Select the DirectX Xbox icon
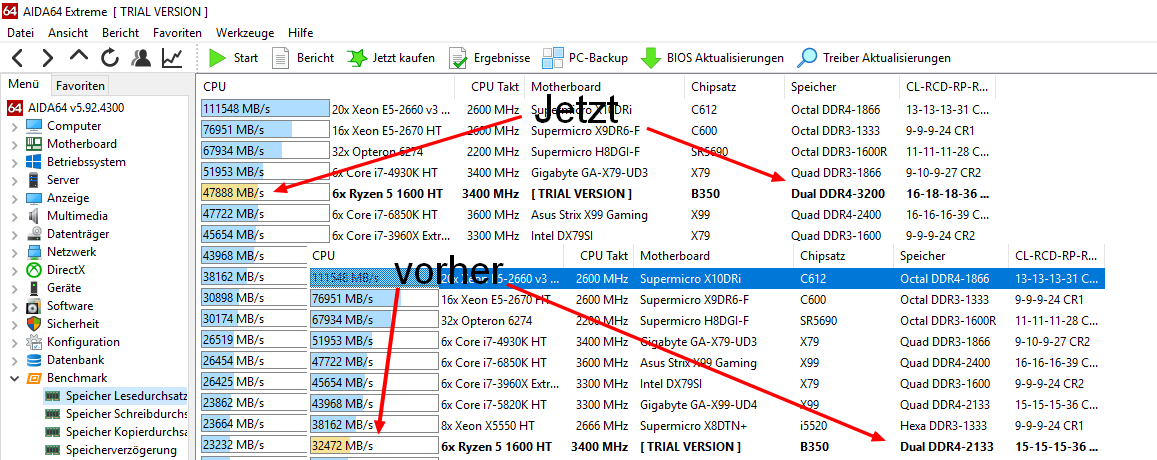Screen dimensions: 1157x460 (x=34, y=270)
